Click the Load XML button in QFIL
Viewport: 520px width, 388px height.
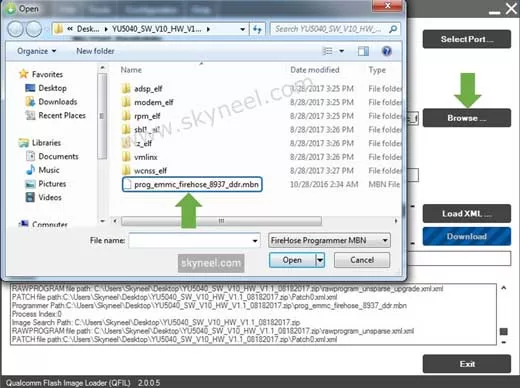pos(467,213)
